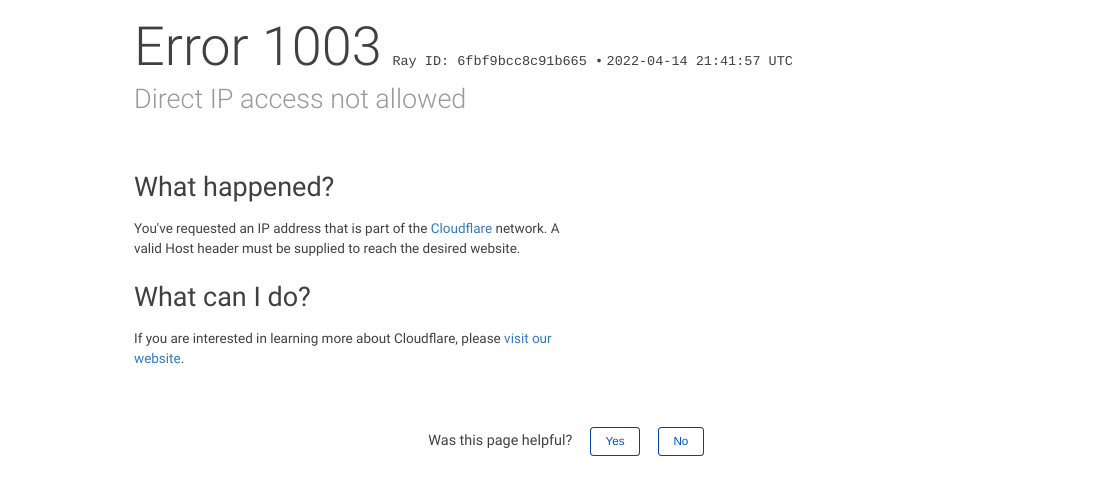Select the Ray ID value 6fbf9bcc8c91b665
1100x485 pixels.
[x=522, y=62]
